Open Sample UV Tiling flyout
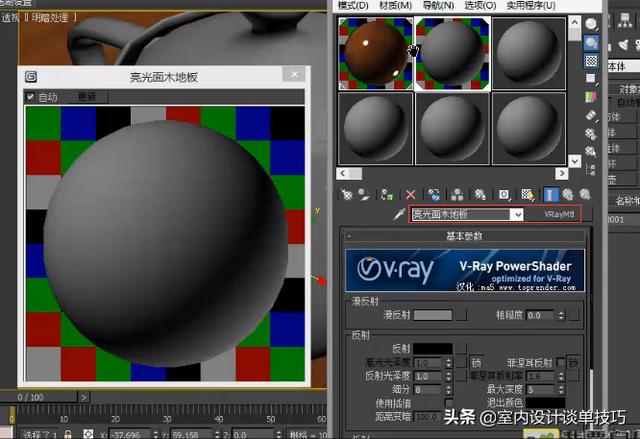This screenshot has height=439, width=640. pyautogui.click(x=591, y=79)
